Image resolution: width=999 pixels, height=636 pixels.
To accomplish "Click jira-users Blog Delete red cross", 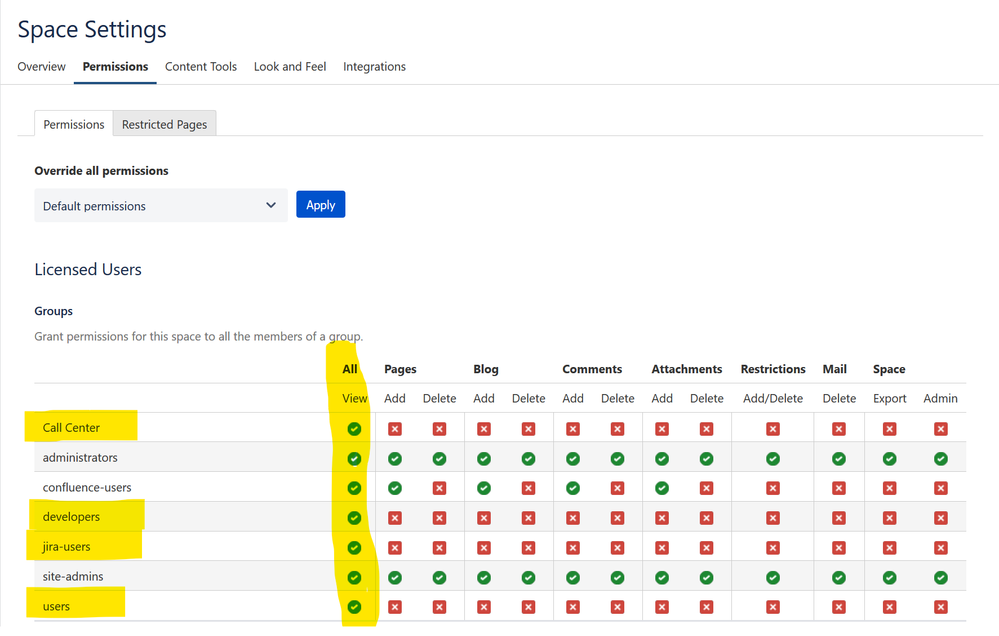I will click(528, 548).
